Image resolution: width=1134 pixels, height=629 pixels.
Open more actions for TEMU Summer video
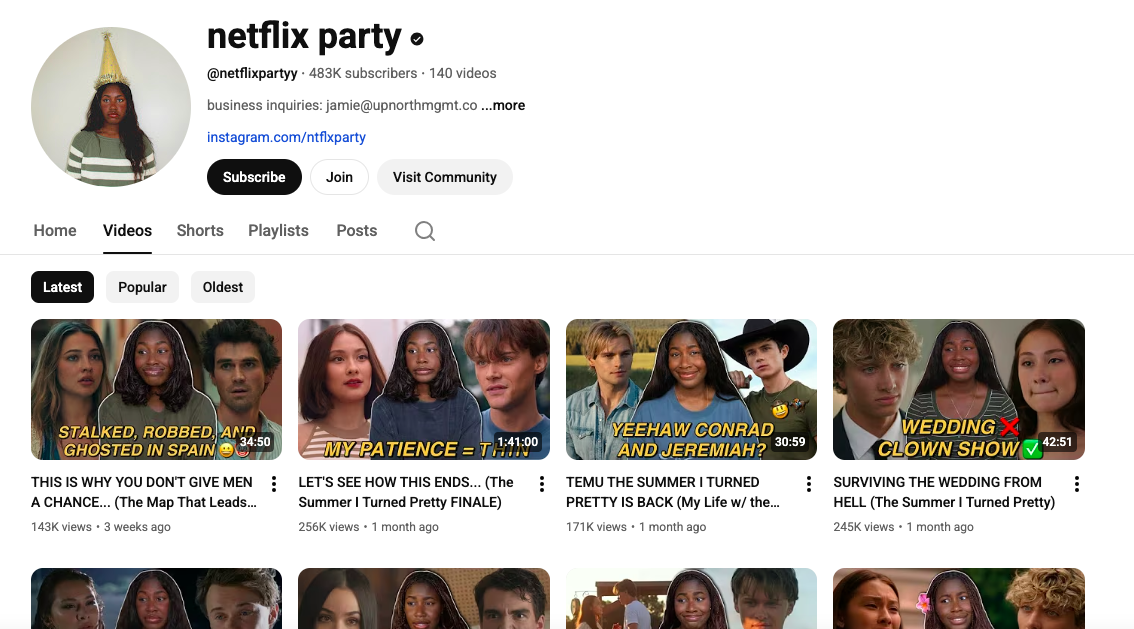[809, 484]
